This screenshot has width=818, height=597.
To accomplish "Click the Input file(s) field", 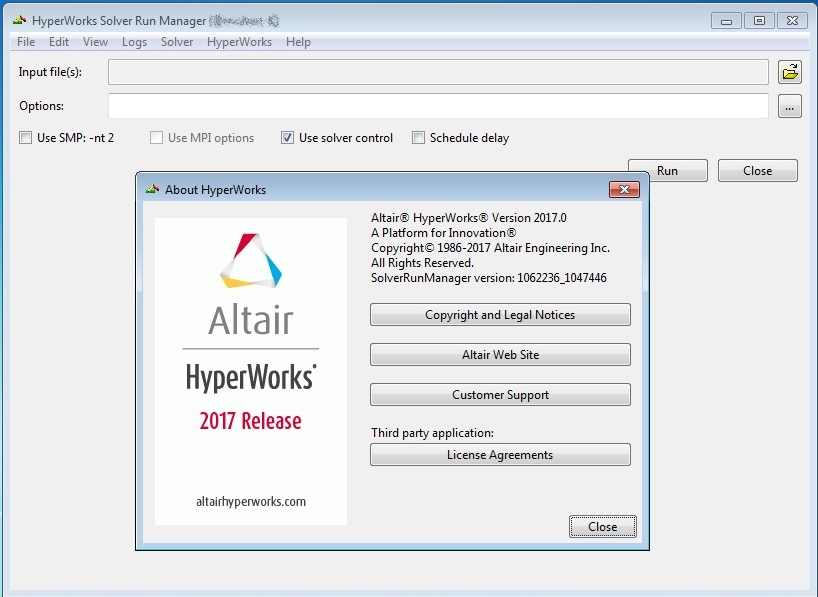I will 438,72.
